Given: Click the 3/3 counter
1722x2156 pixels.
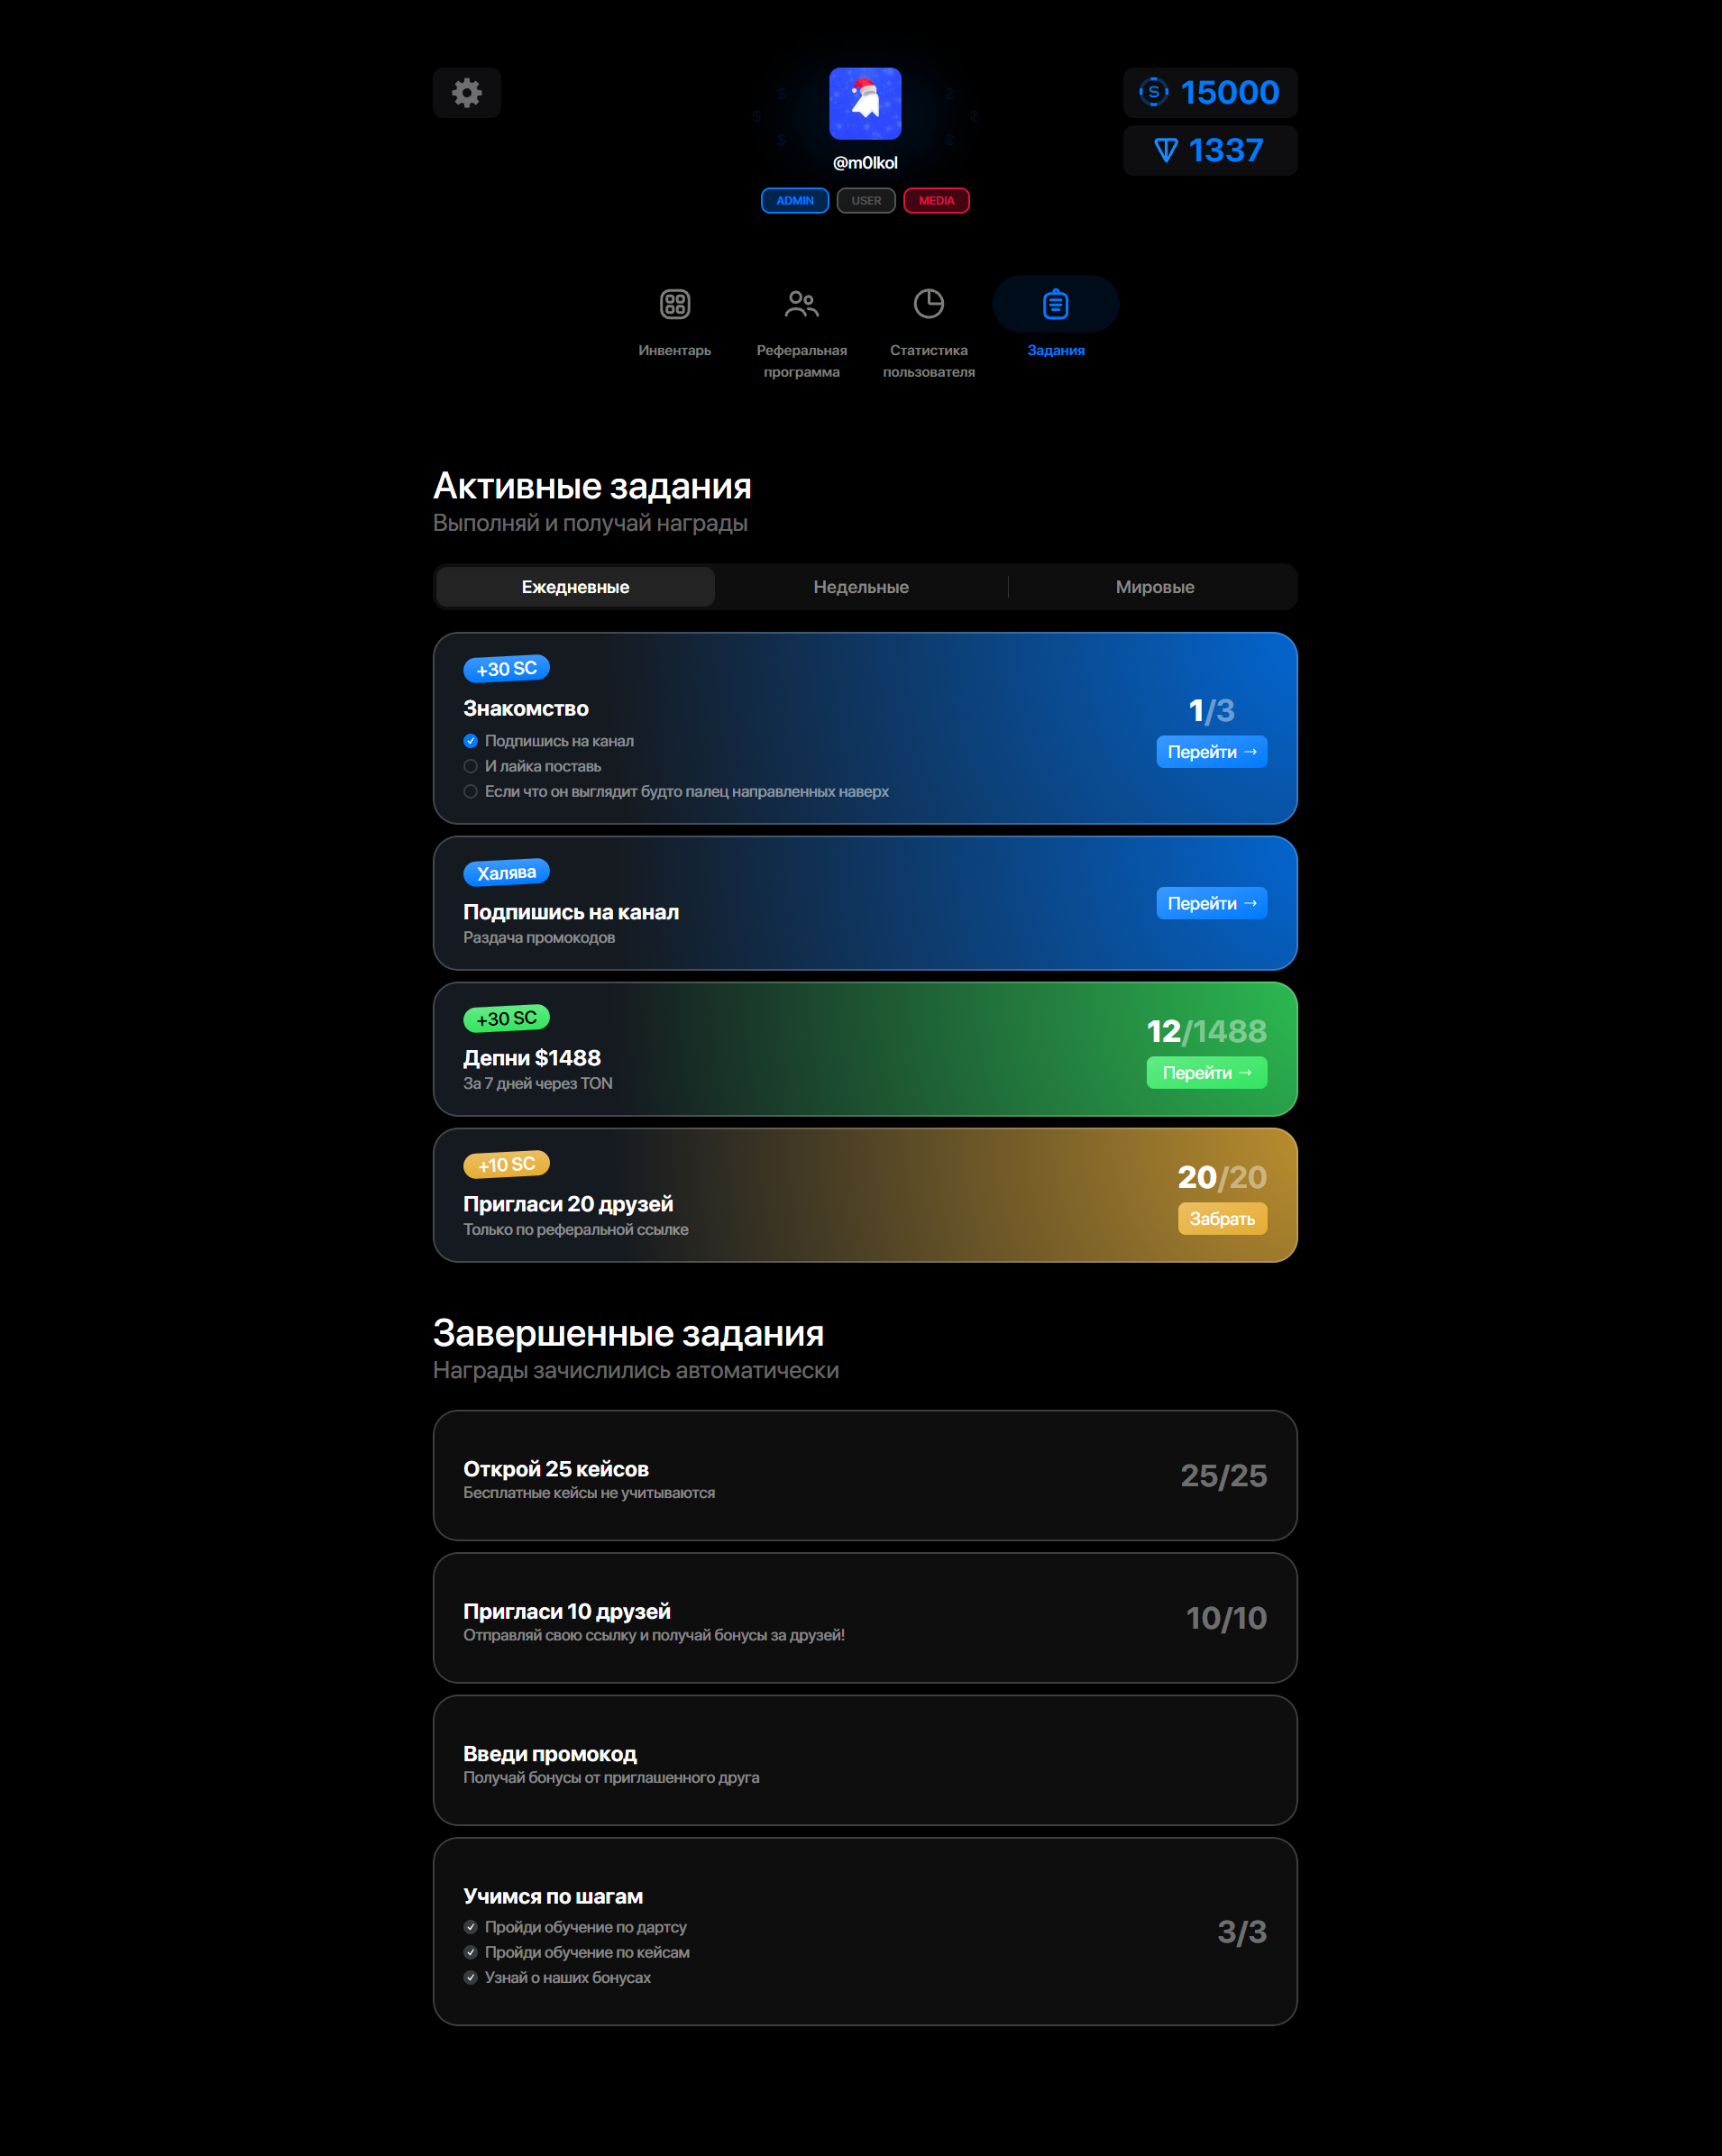Looking at the screenshot, I should point(1242,1932).
